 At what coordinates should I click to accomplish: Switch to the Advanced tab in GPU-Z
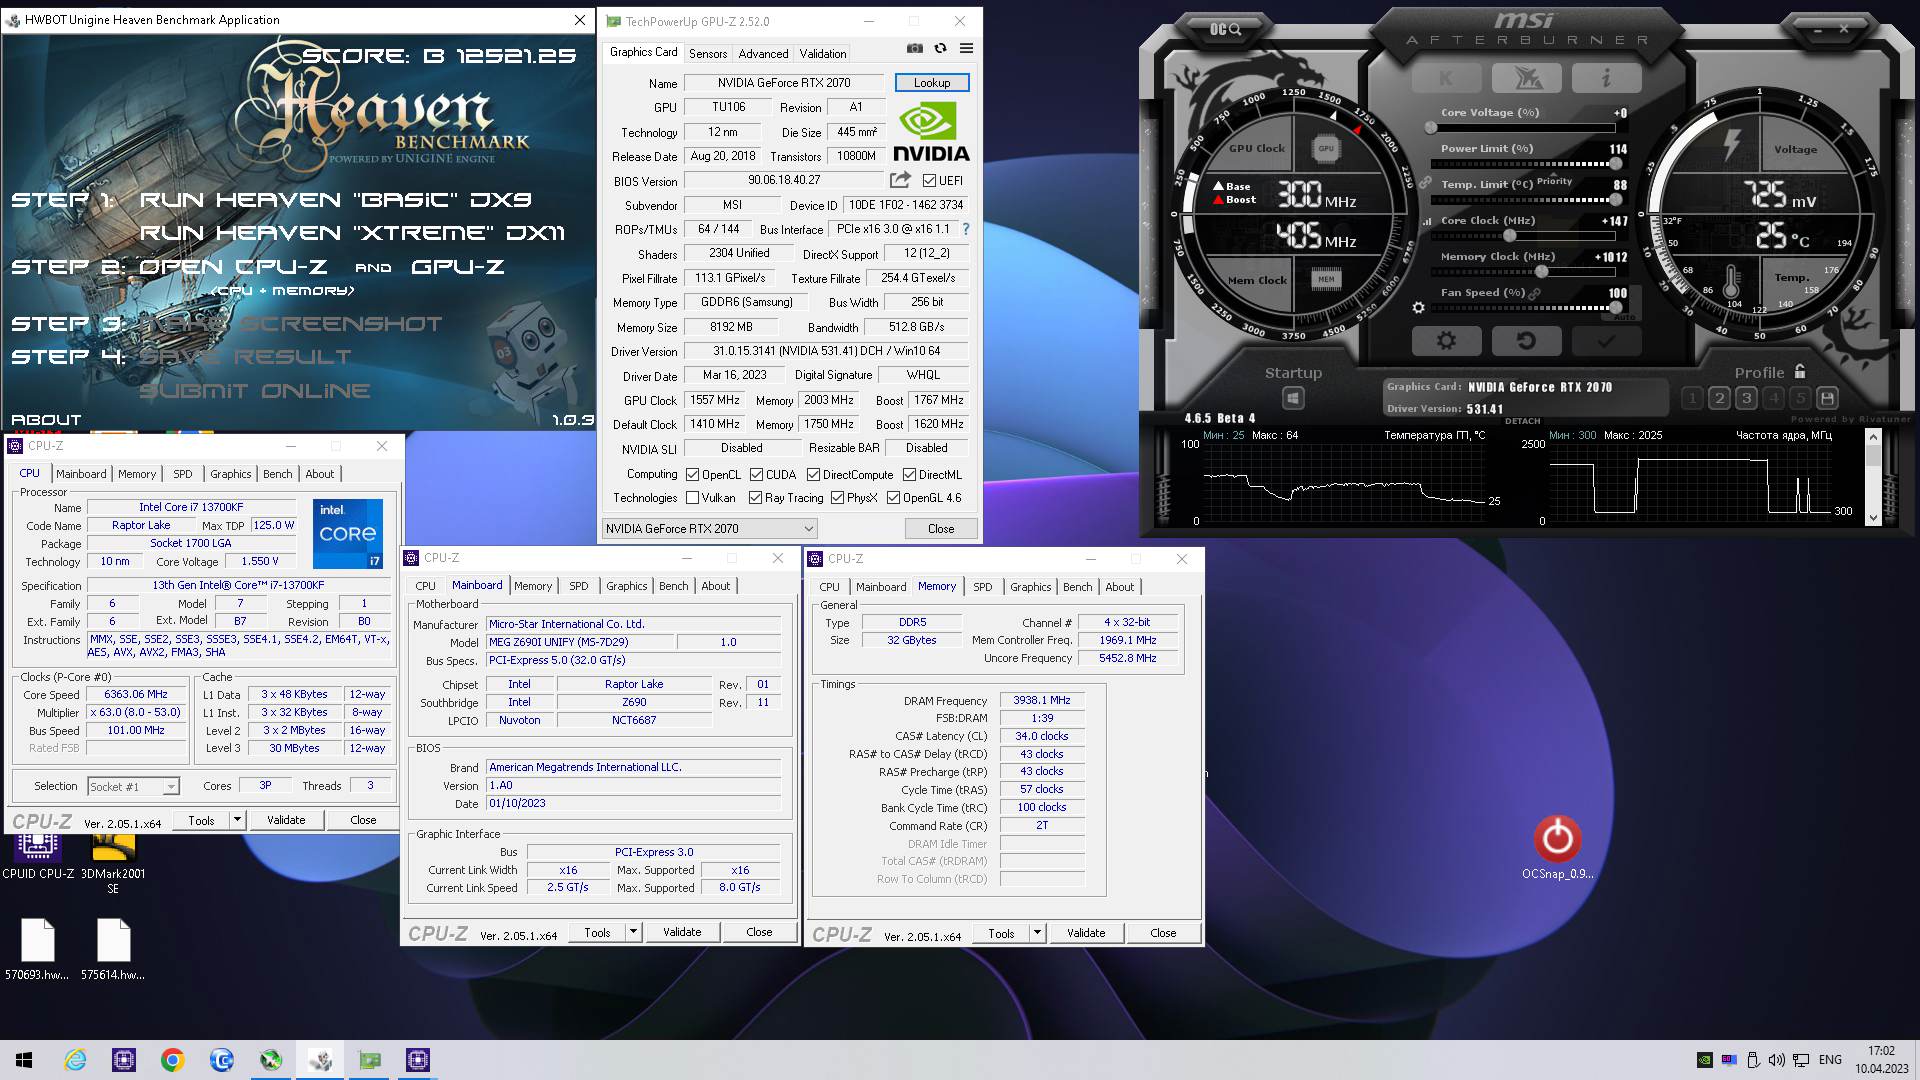pyautogui.click(x=763, y=53)
